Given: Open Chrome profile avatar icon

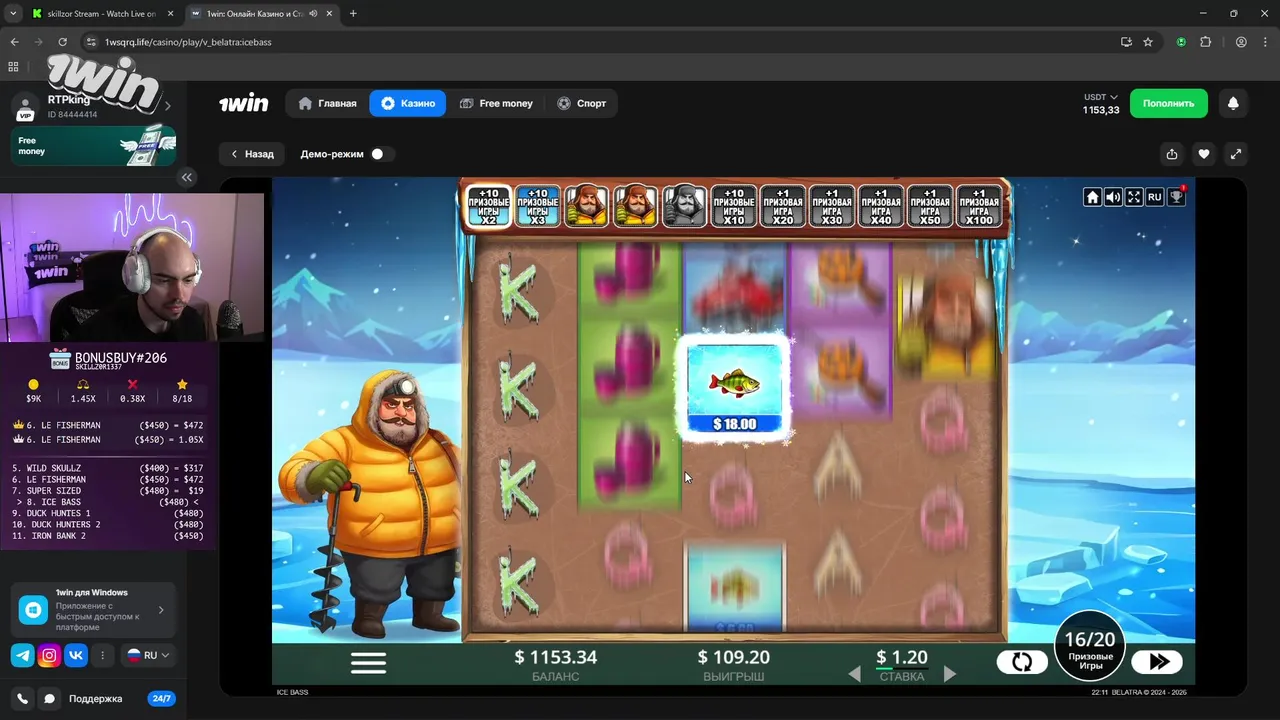Looking at the screenshot, I should pyautogui.click(x=1241, y=42).
